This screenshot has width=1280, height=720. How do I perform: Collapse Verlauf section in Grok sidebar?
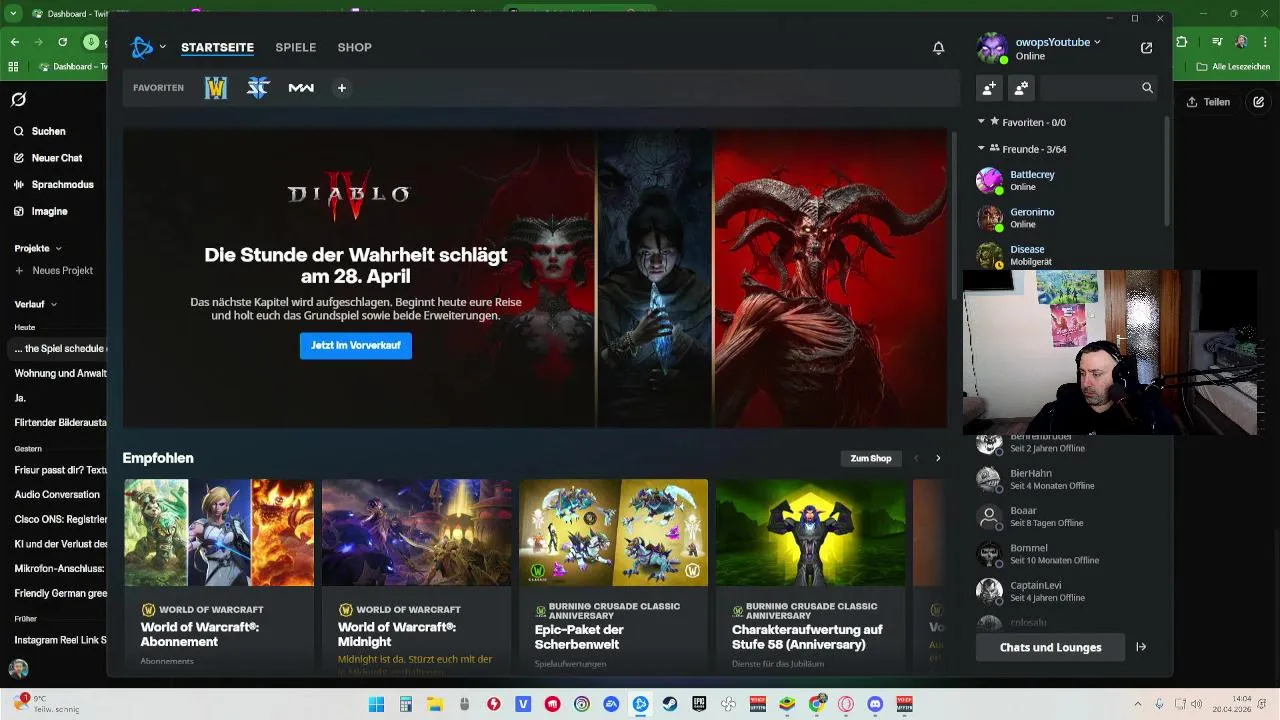pyautogui.click(x=35, y=304)
